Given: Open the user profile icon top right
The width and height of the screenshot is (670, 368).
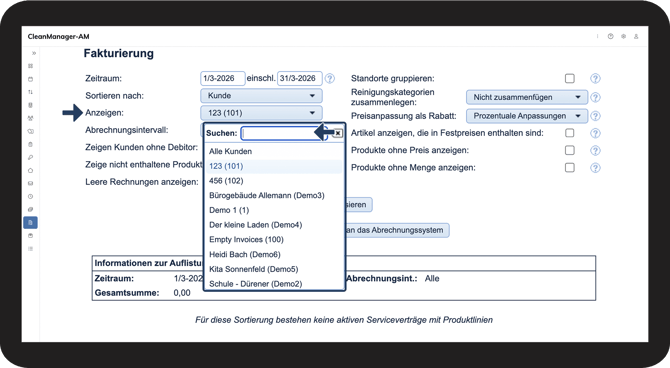Looking at the screenshot, I should pyautogui.click(x=636, y=36).
